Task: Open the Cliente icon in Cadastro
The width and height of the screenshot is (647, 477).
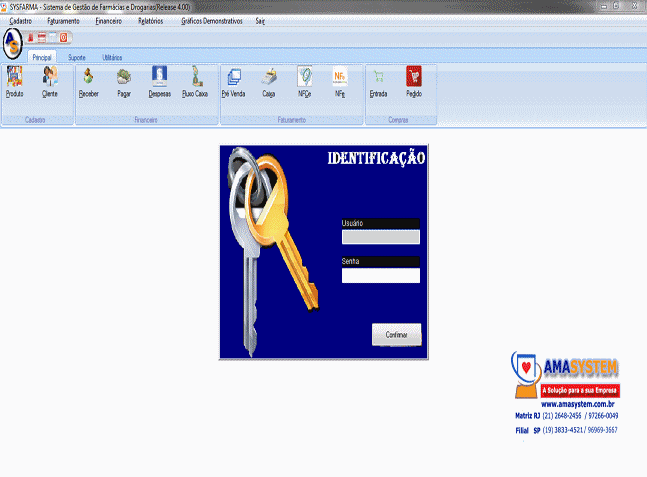Action: [50, 79]
